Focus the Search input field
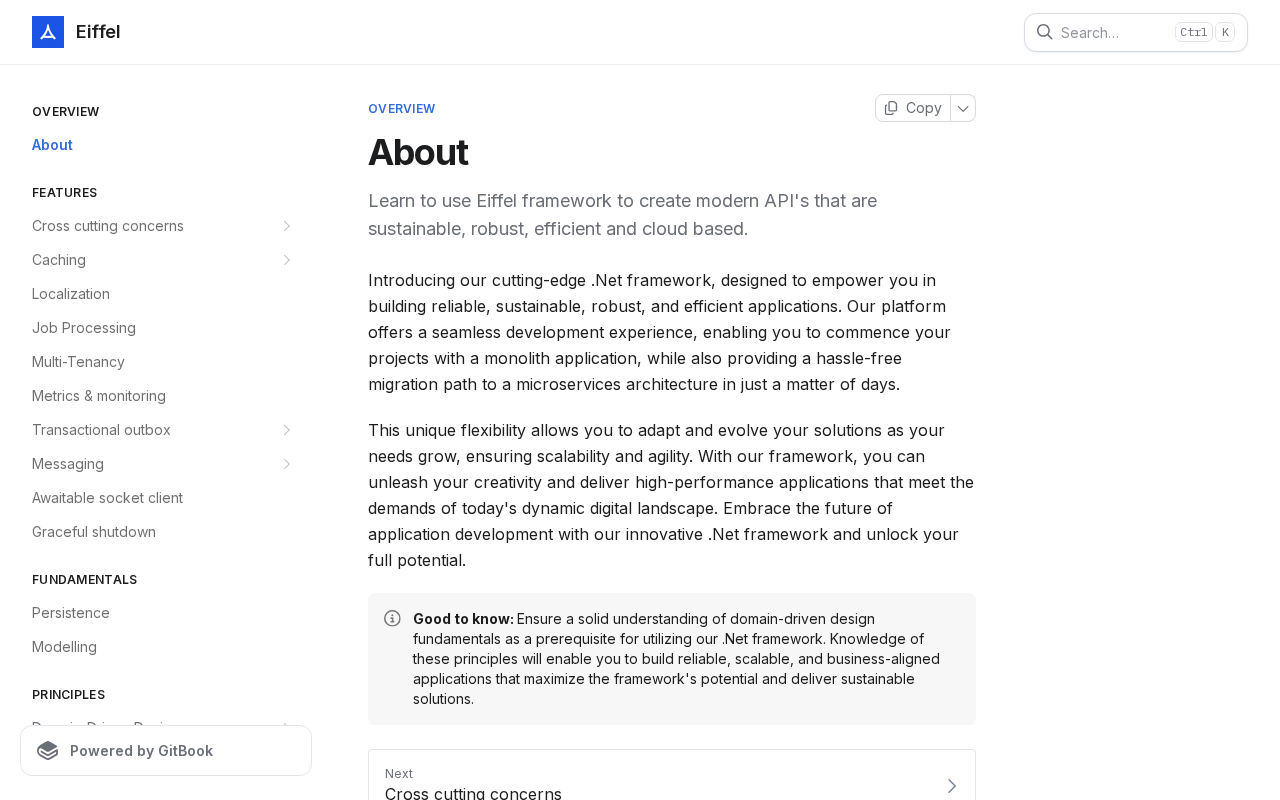The height and width of the screenshot is (800, 1280). click(1110, 32)
